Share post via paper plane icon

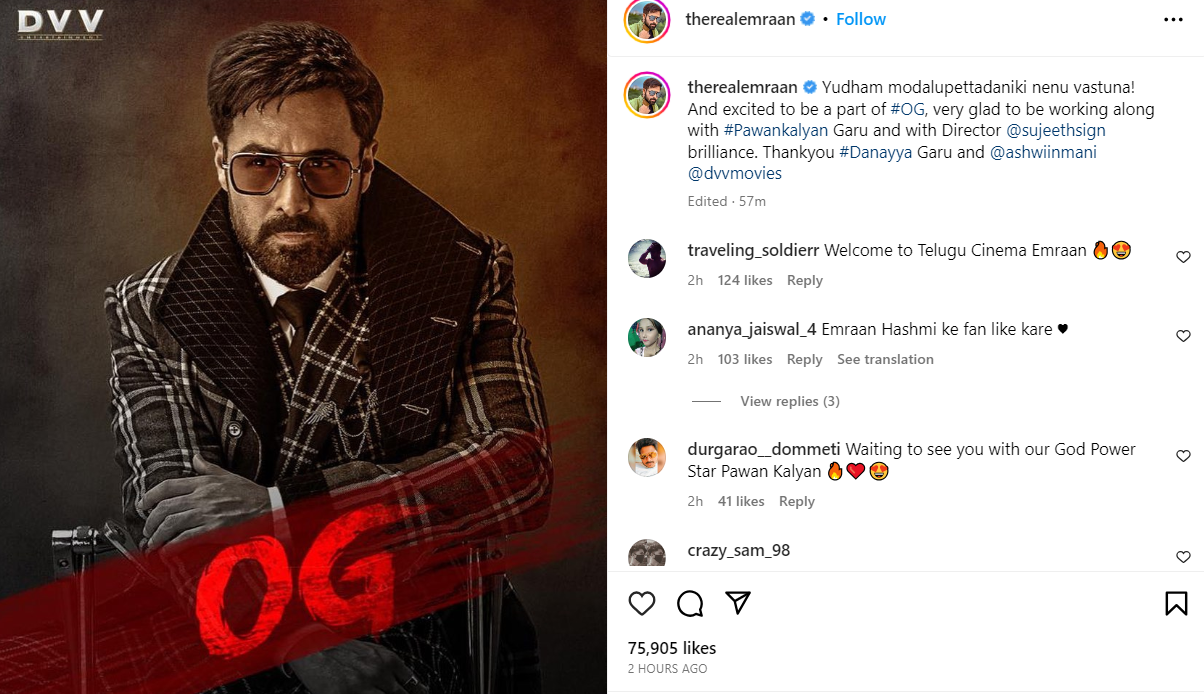coord(738,603)
